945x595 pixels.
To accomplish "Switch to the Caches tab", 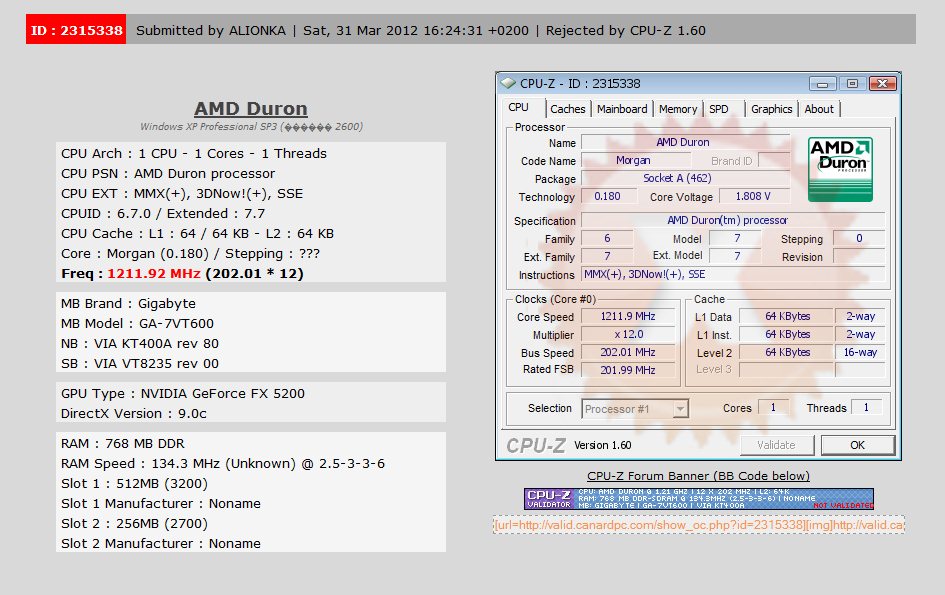I will 567,109.
